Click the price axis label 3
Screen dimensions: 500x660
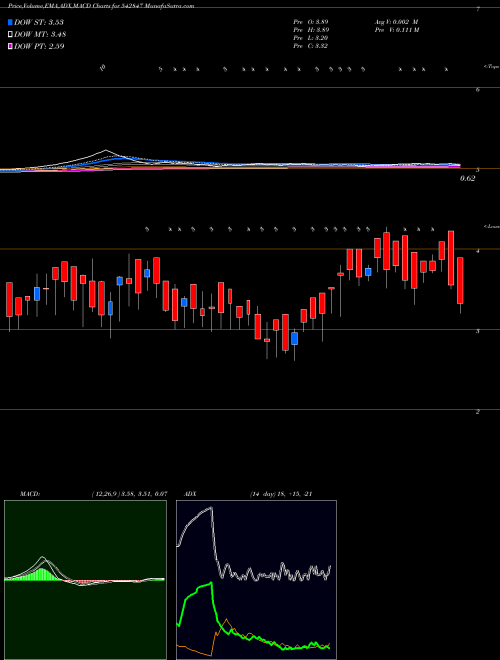[x=478, y=331]
